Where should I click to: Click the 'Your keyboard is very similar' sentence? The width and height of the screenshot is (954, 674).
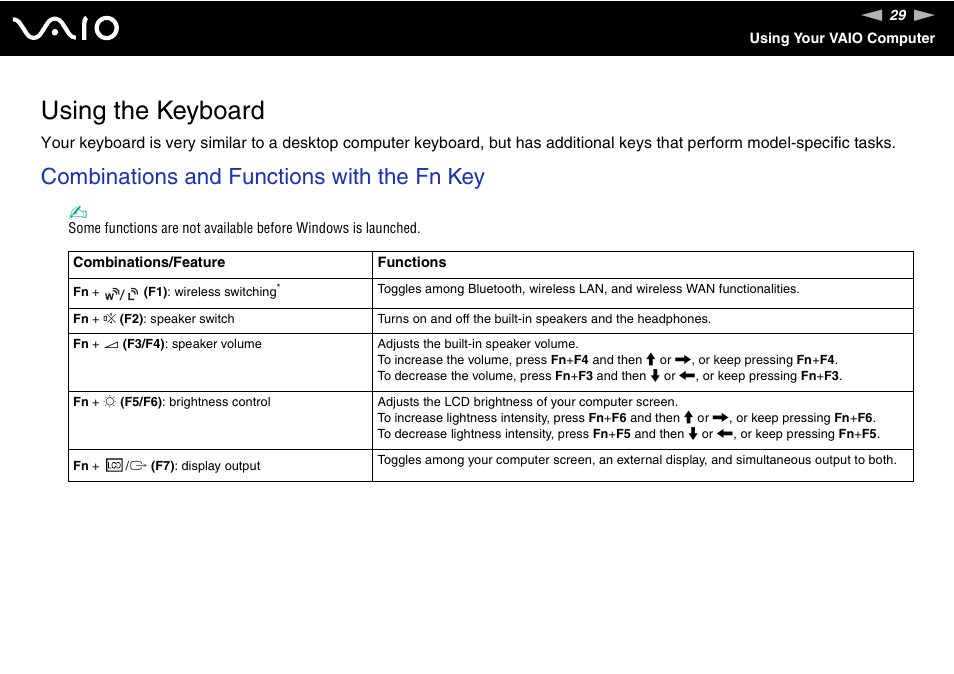pyautogui.click(x=468, y=143)
